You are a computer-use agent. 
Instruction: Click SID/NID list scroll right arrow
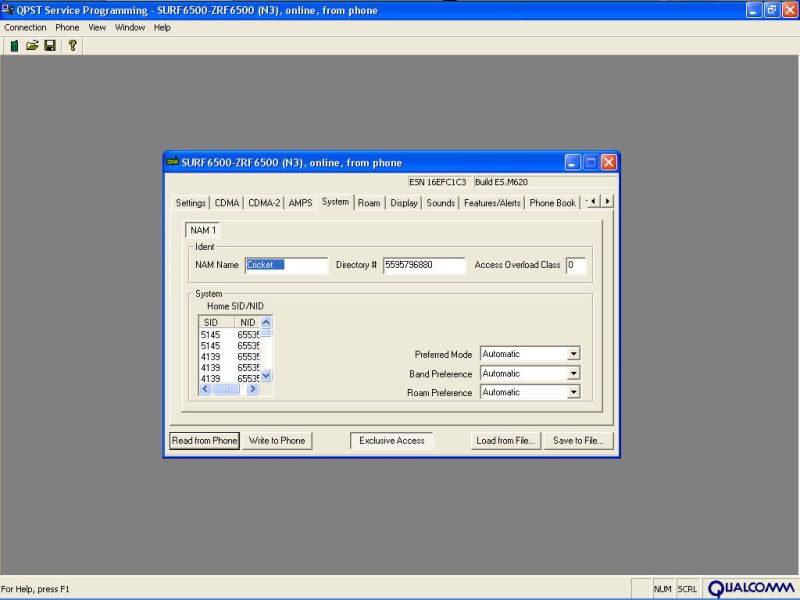tap(253, 389)
